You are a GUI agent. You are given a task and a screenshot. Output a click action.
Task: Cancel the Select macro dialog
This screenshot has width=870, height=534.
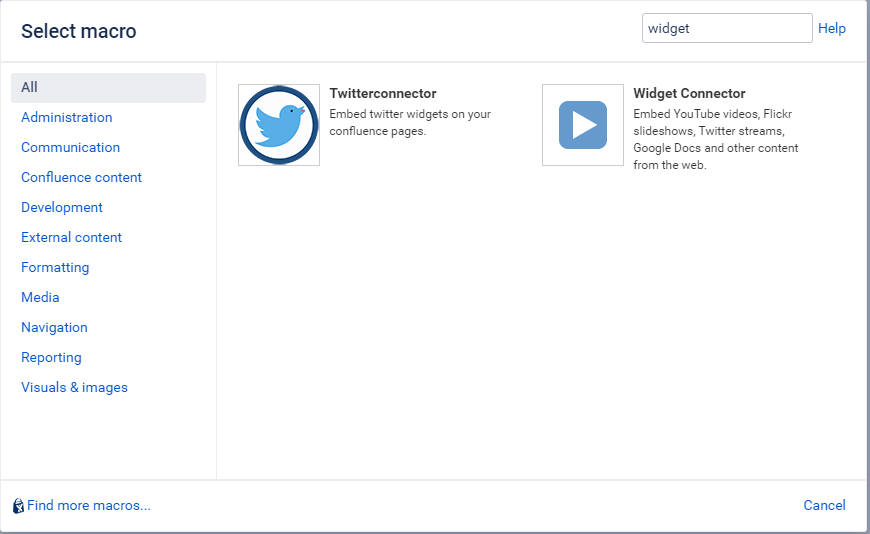click(x=825, y=505)
